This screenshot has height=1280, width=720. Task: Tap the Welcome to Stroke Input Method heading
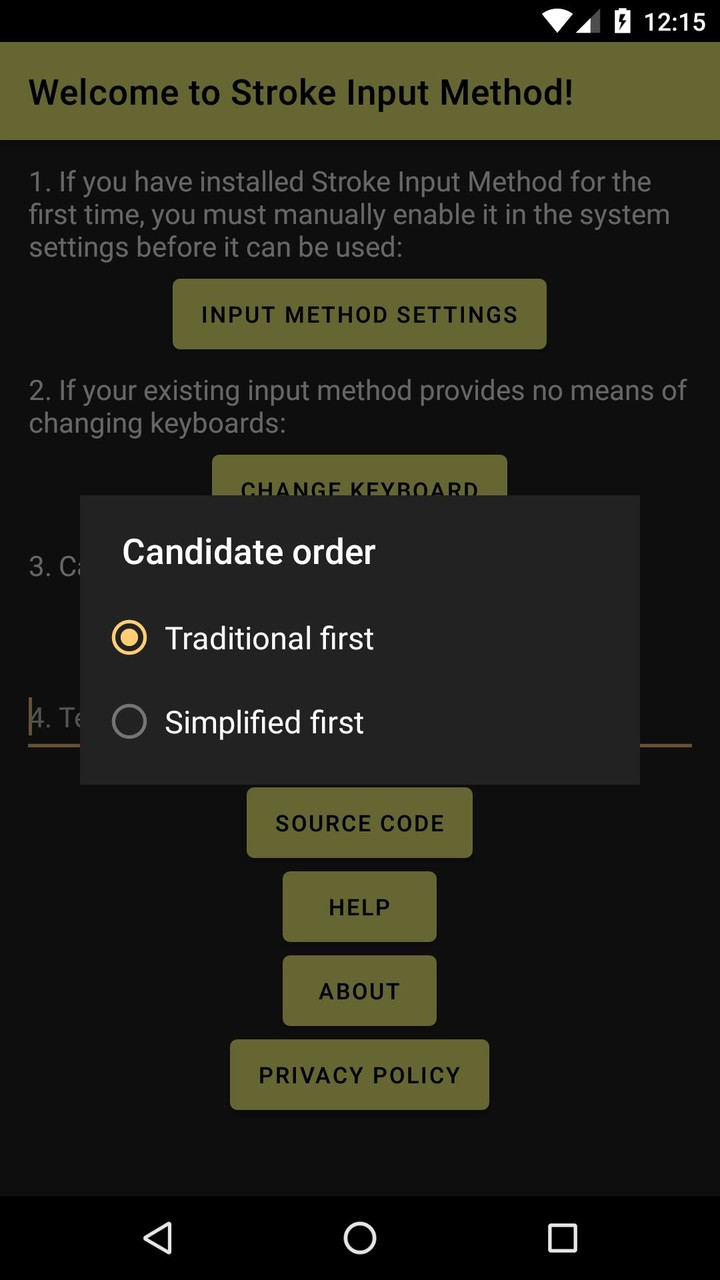300,91
